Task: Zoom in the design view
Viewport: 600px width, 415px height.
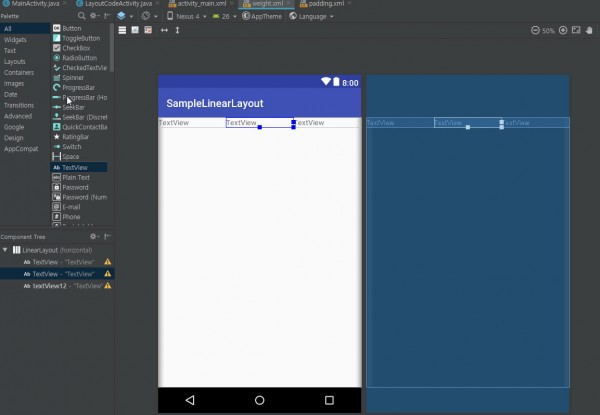Action: click(x=563, y=30)
